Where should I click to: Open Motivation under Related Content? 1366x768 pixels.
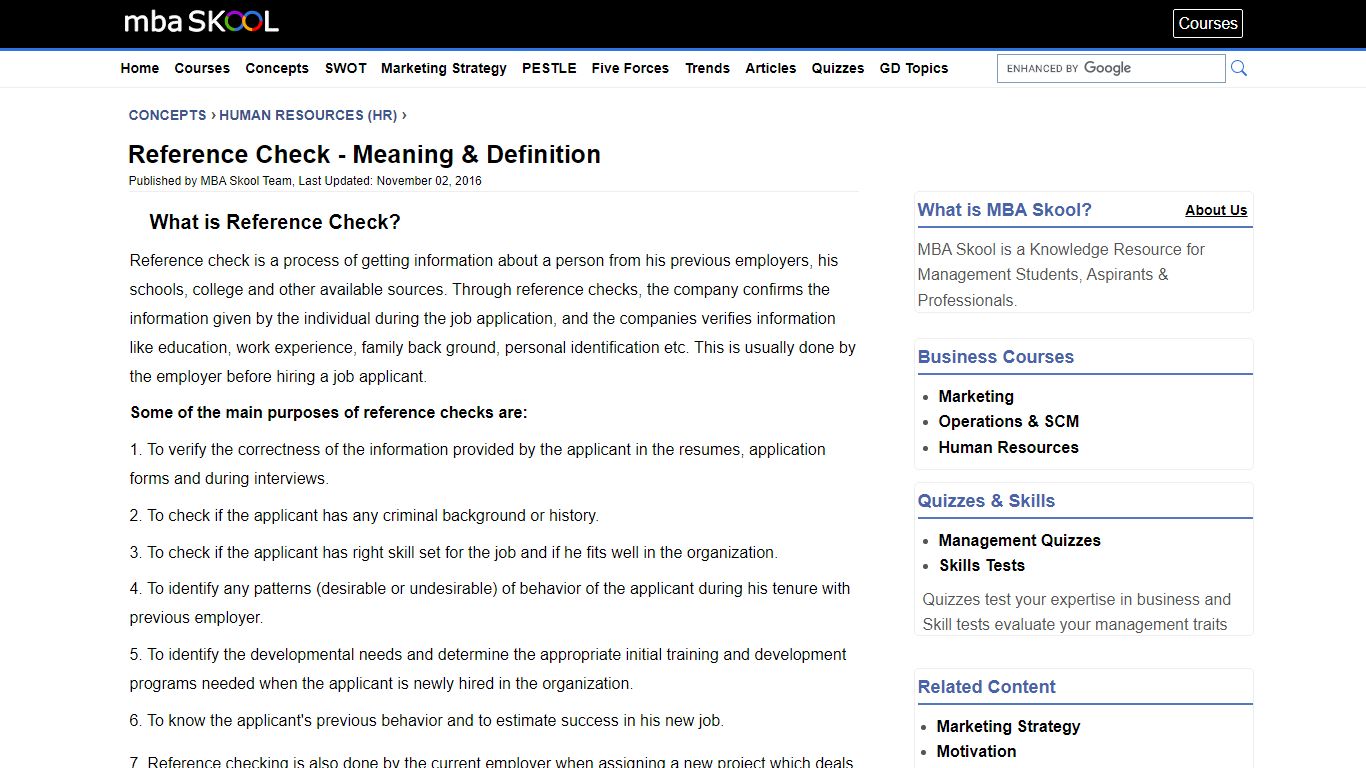(976, 751)
